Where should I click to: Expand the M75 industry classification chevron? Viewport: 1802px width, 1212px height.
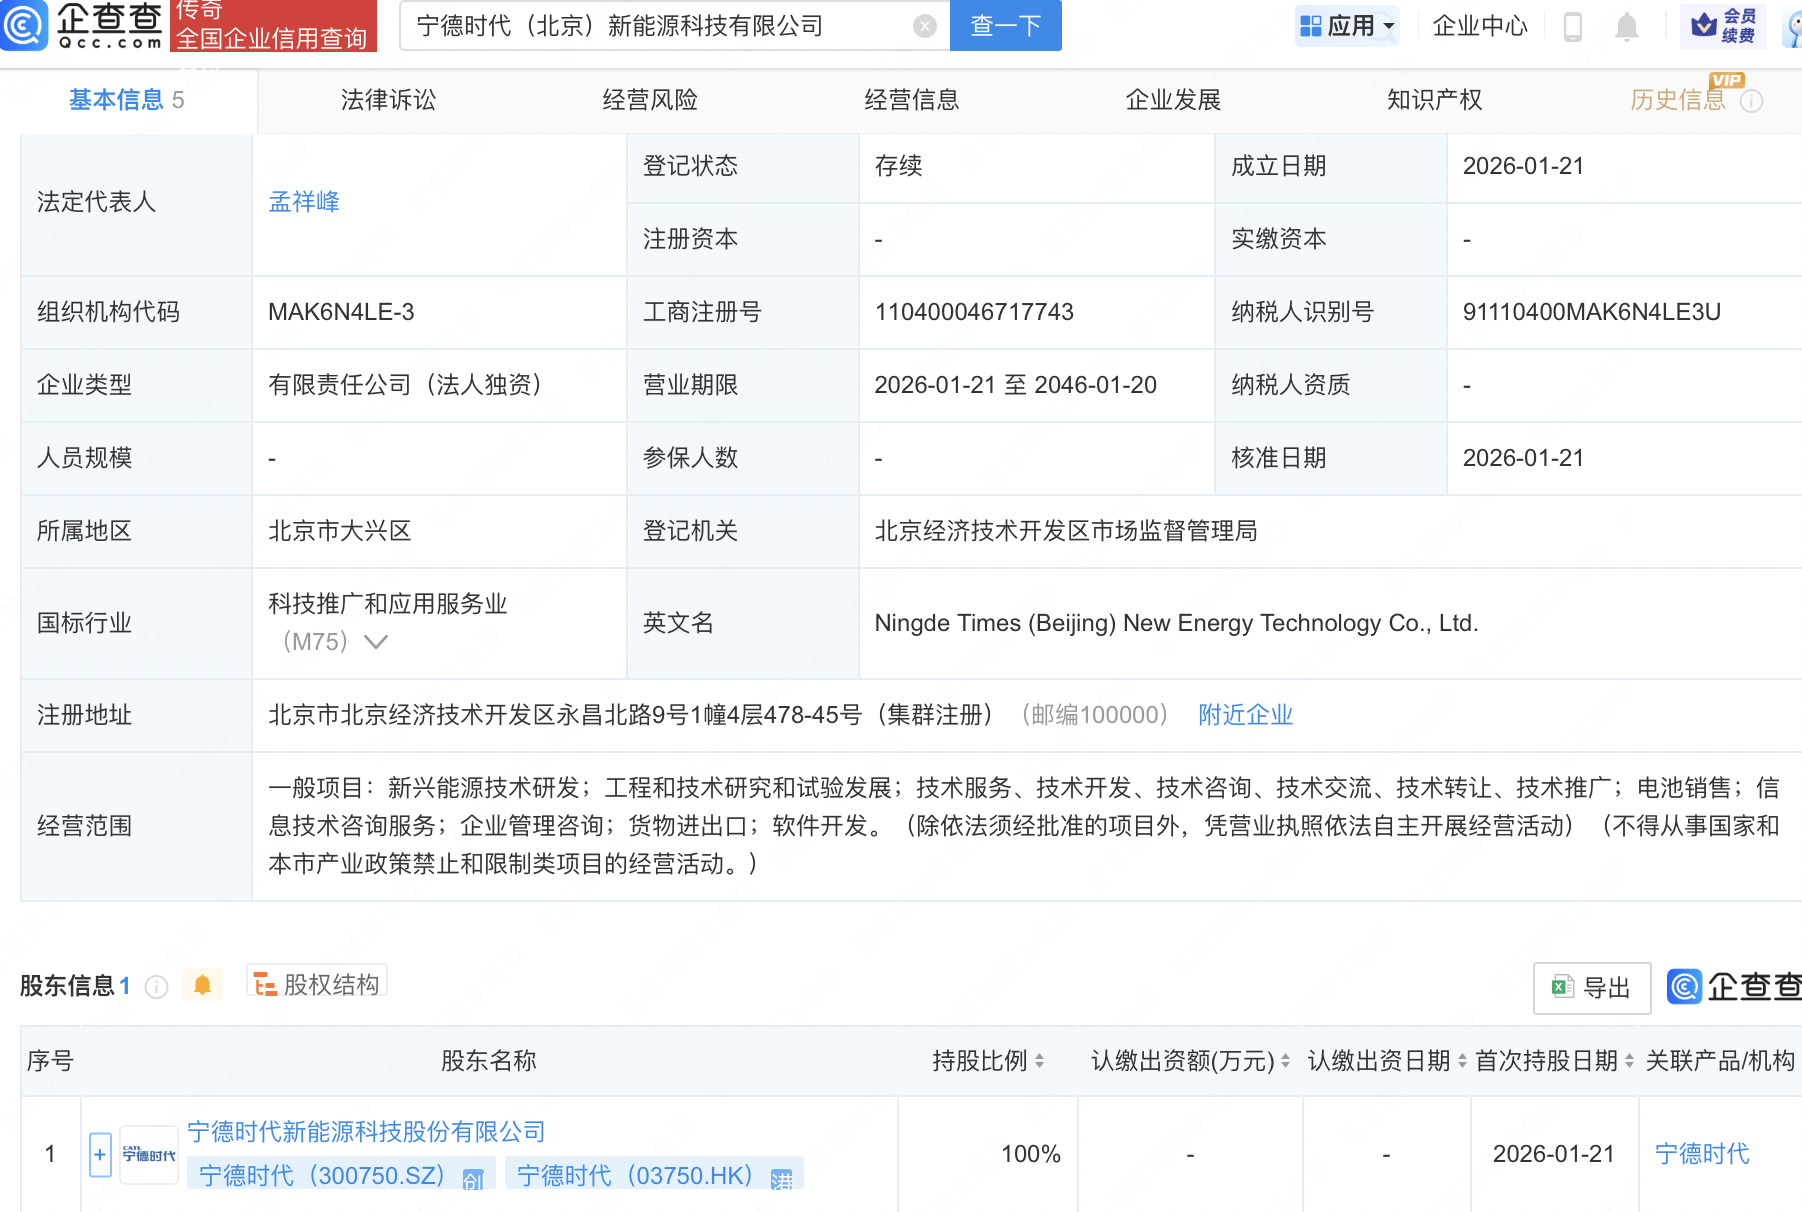coord(376,643)
